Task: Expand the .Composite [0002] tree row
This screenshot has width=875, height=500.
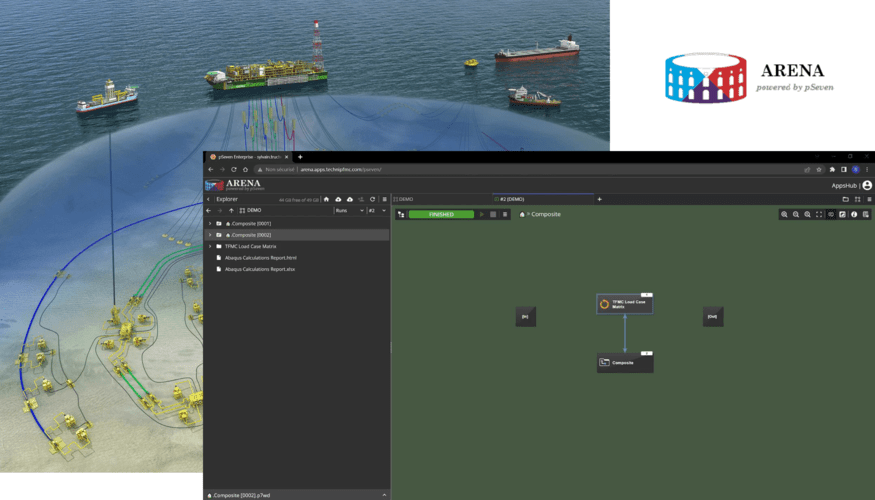Action: point(210,235)
